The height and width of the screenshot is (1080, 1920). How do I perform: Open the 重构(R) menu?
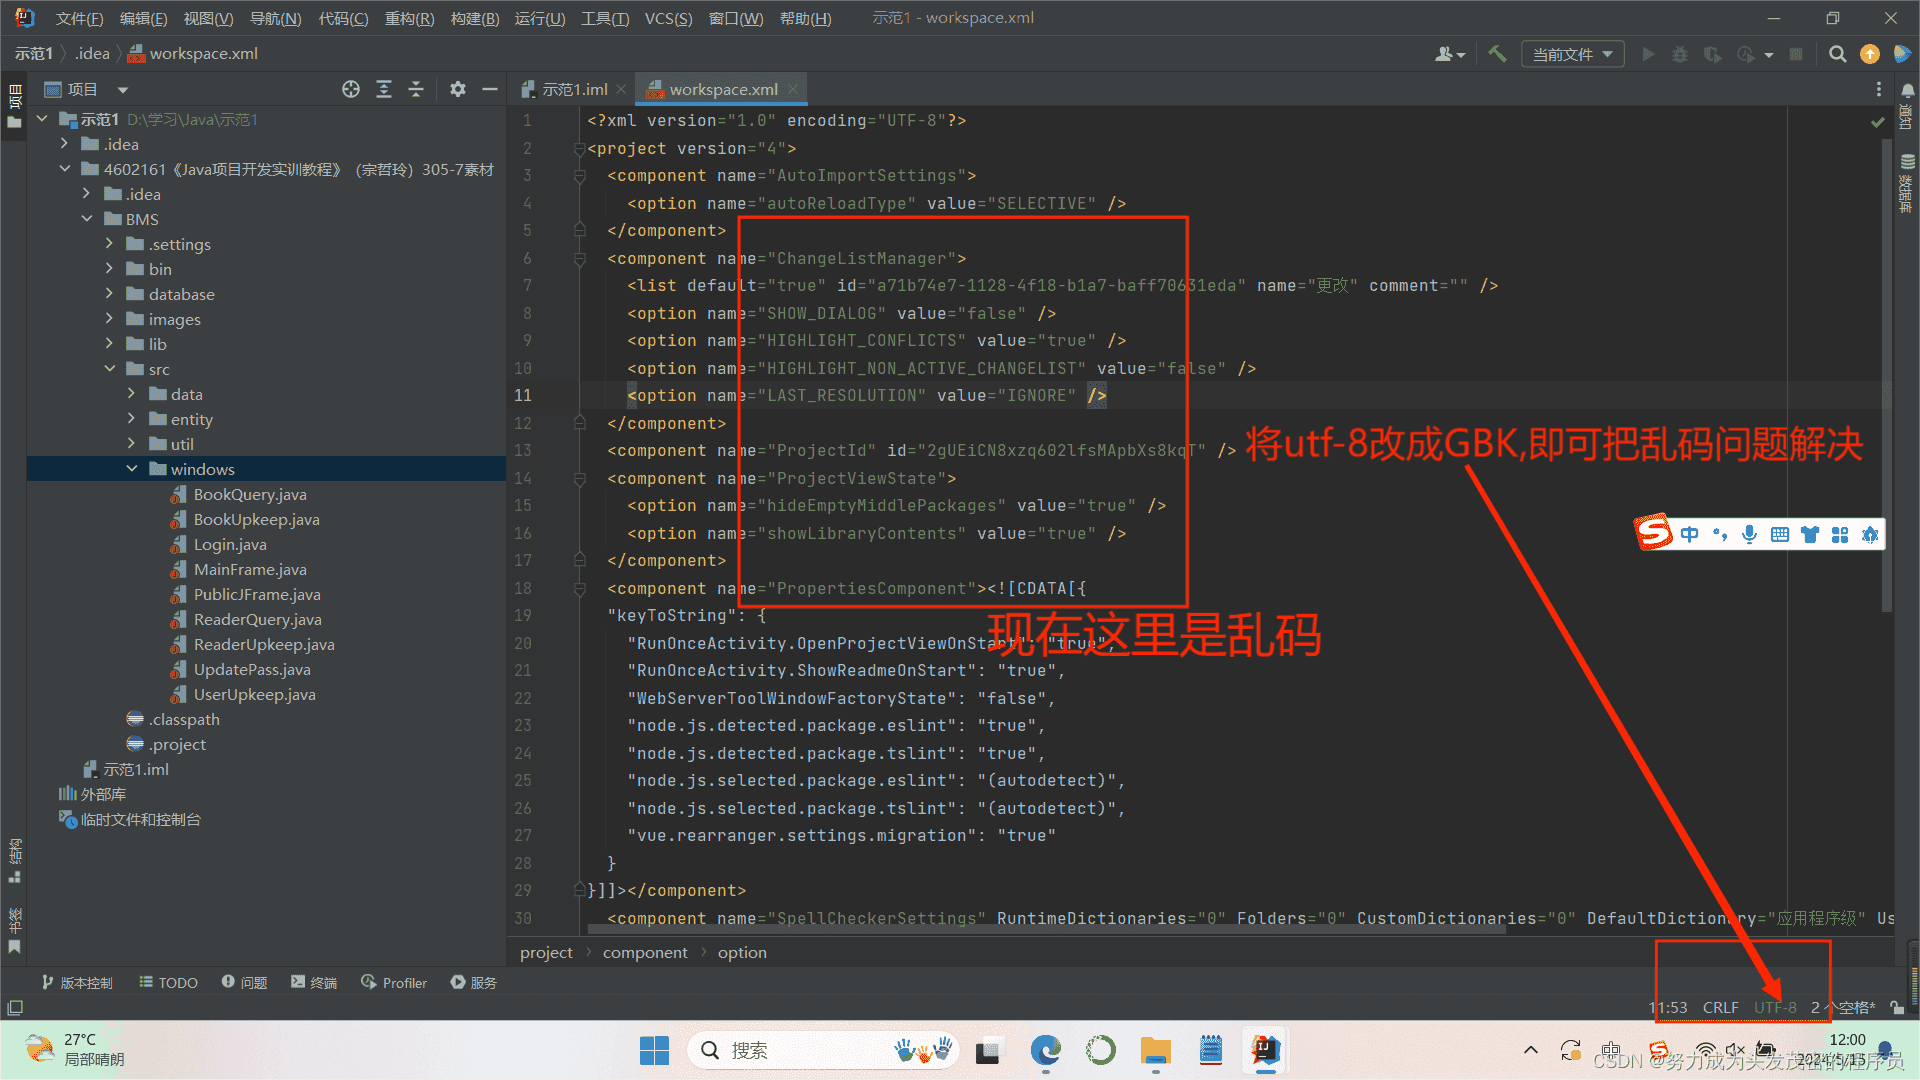(409, 18)
